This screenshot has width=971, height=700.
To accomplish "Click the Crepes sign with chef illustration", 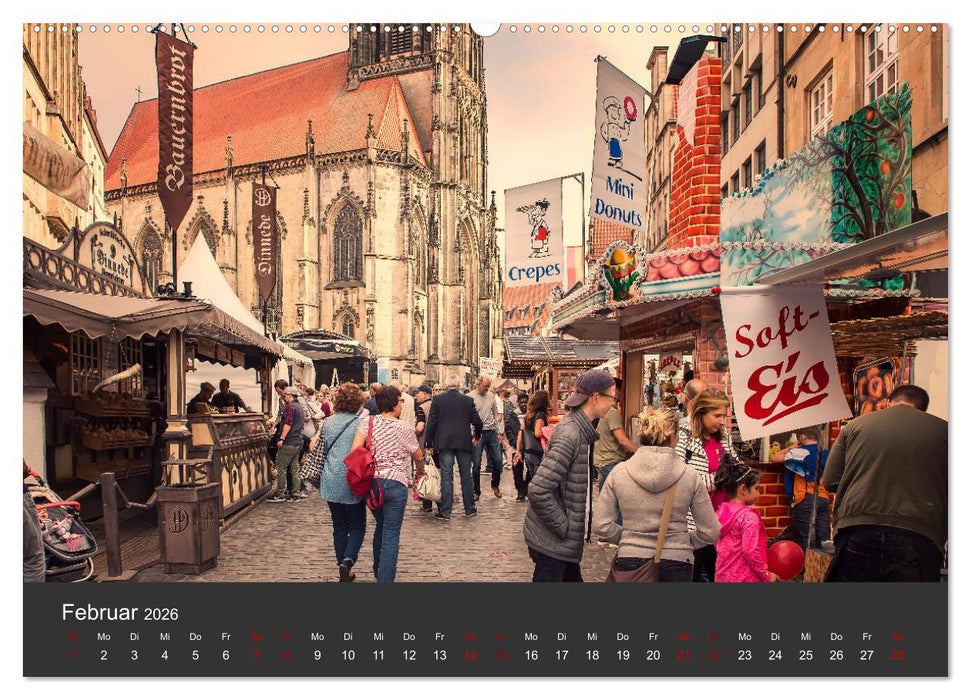I will (537, 232).
